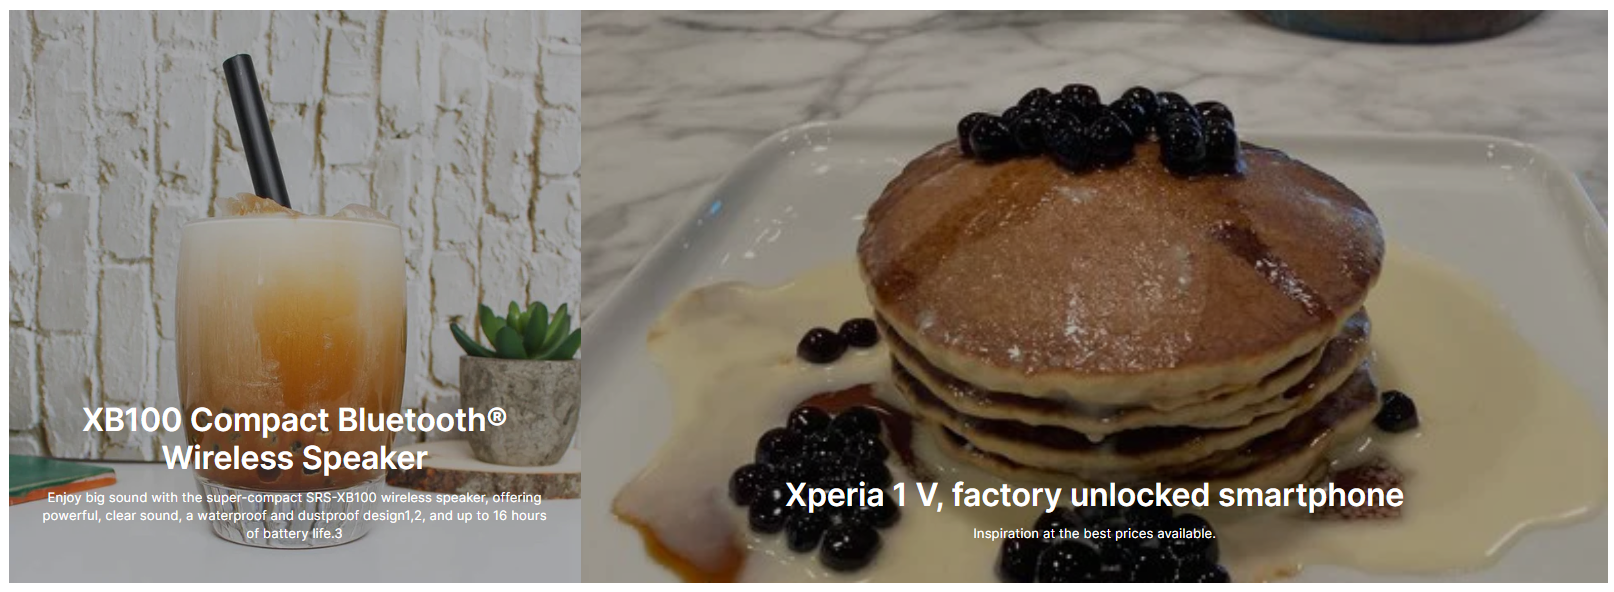Viewport: 1614px width, 592px height.
Task: Click the blueberries on top of the pancakes
Action: (1098, 125)
